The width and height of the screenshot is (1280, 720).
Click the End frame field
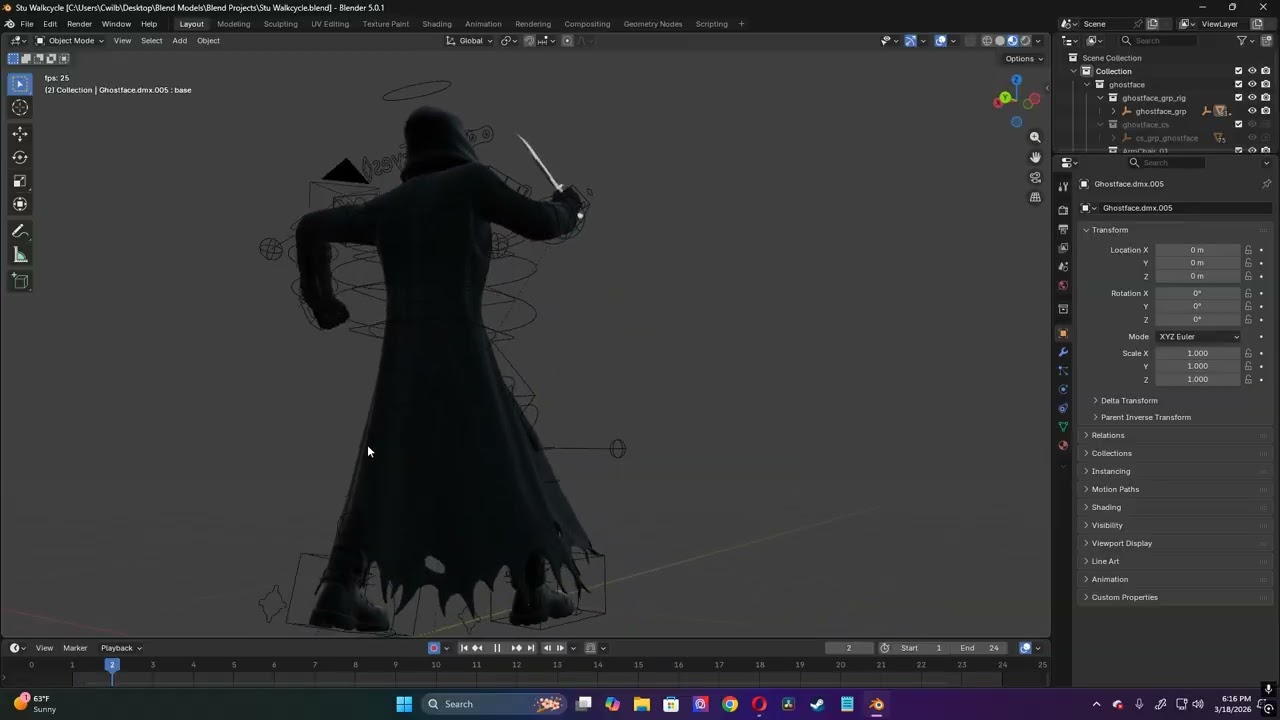979,648
